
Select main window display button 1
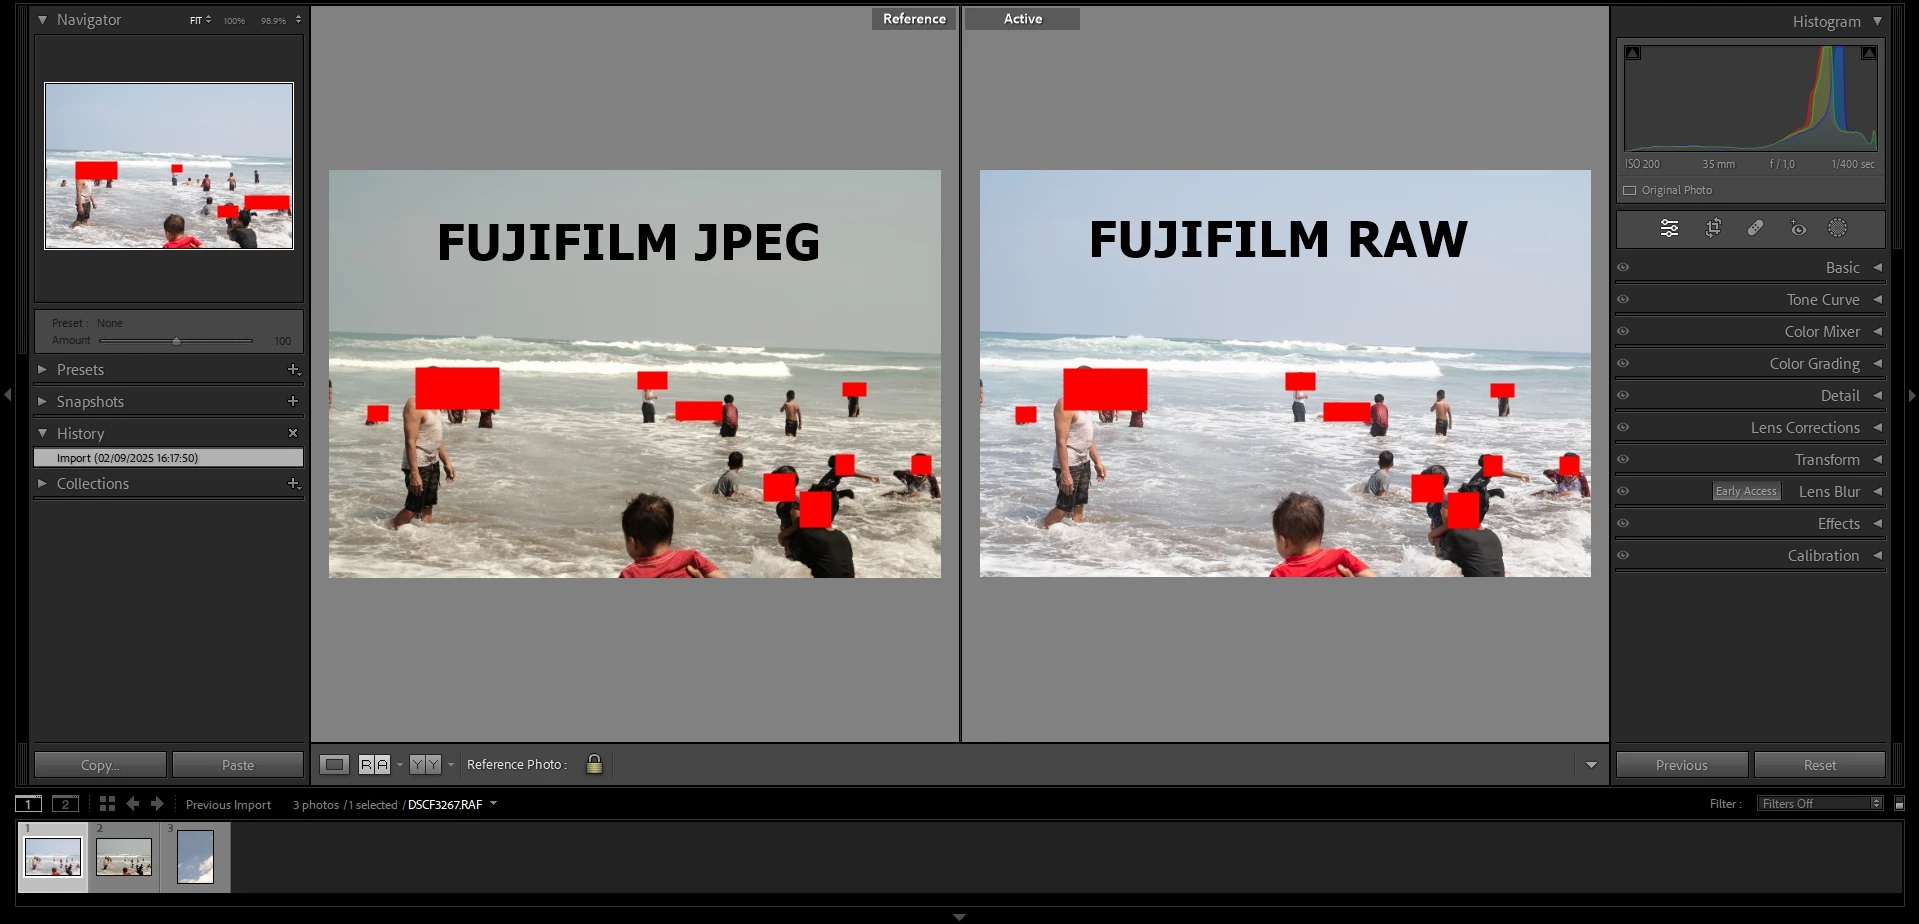(29, 804)
